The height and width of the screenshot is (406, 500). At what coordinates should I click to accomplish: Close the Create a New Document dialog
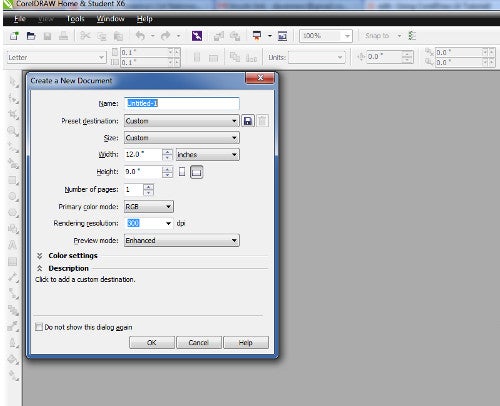(260, 78)
